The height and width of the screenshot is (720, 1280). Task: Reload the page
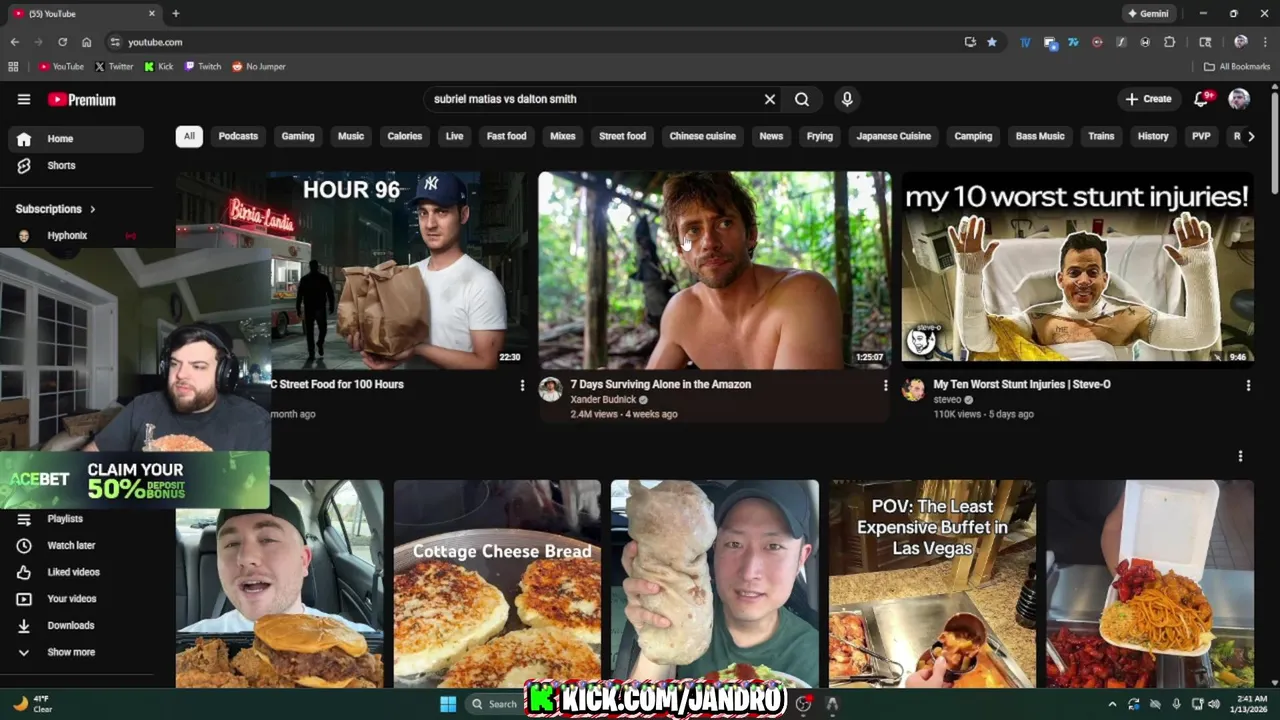(62, 42)
